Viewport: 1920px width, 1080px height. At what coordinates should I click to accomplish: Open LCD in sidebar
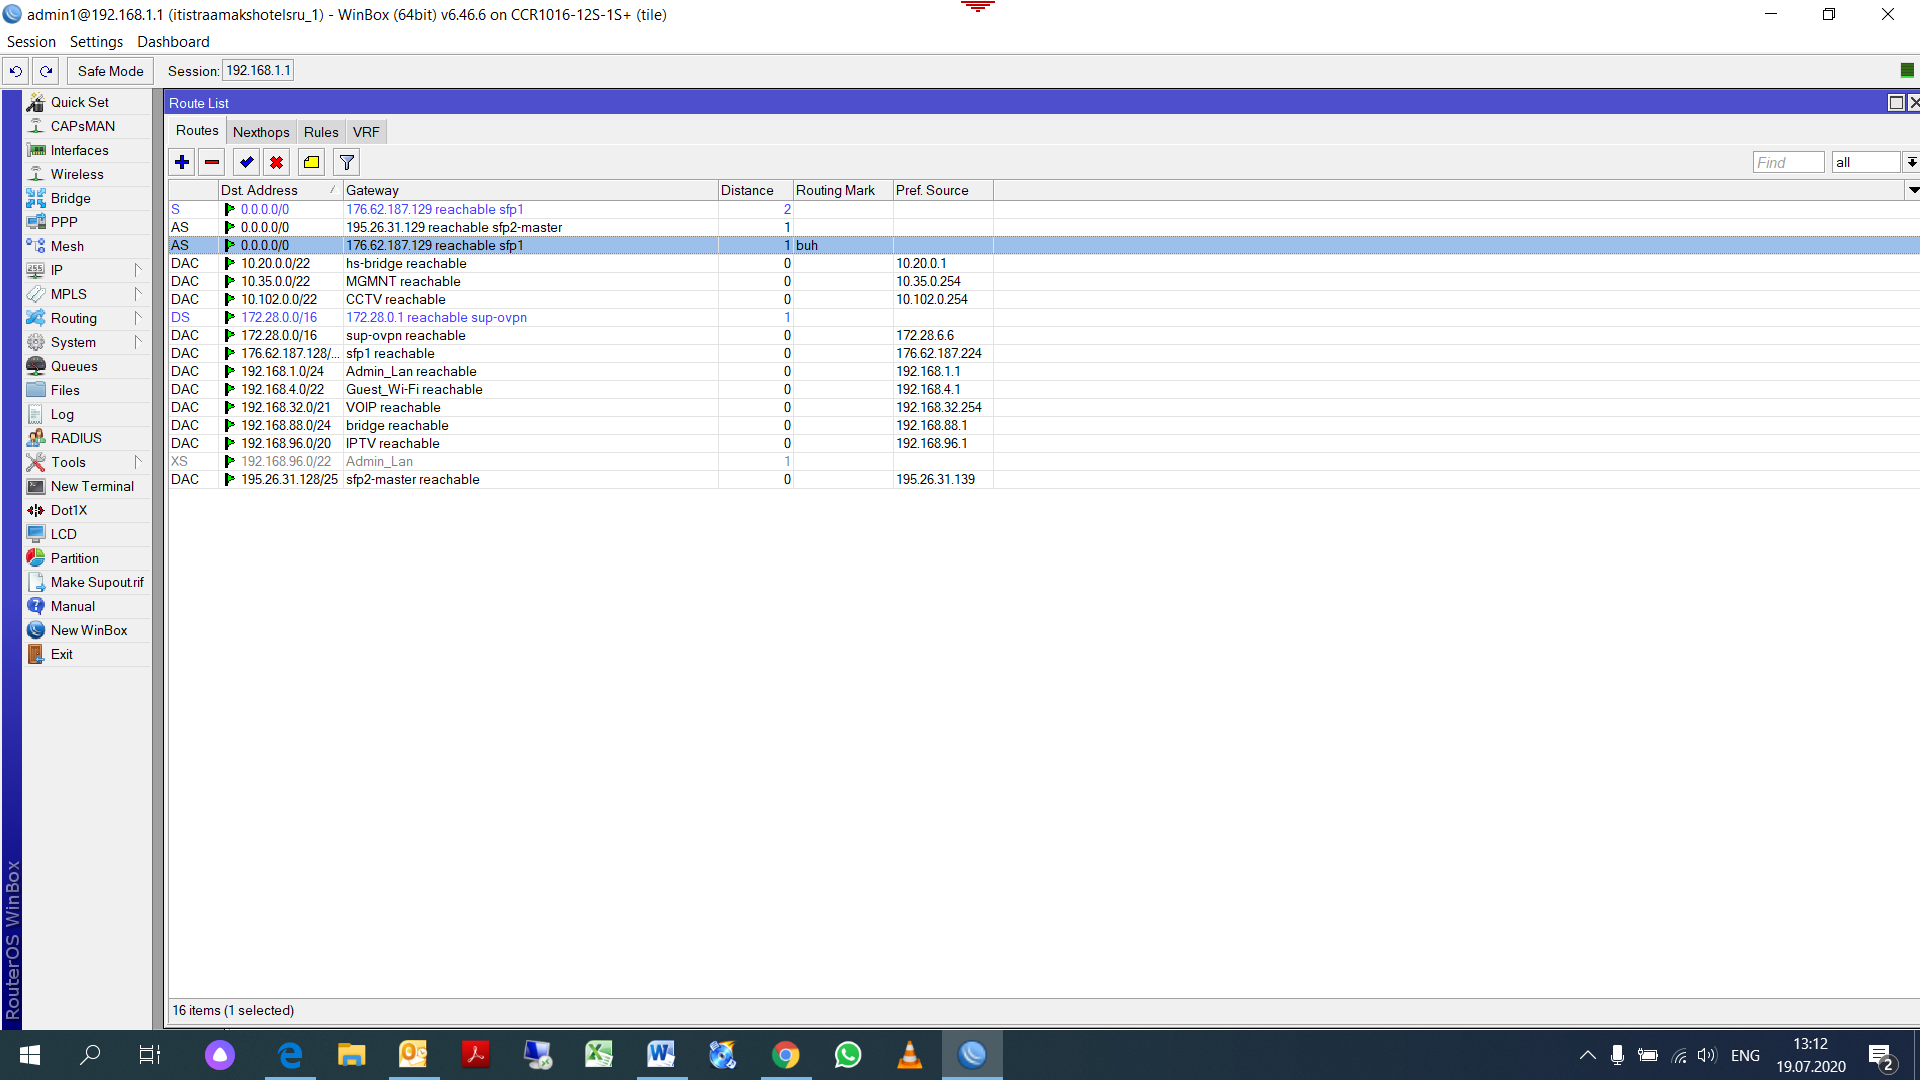point(87,534)
